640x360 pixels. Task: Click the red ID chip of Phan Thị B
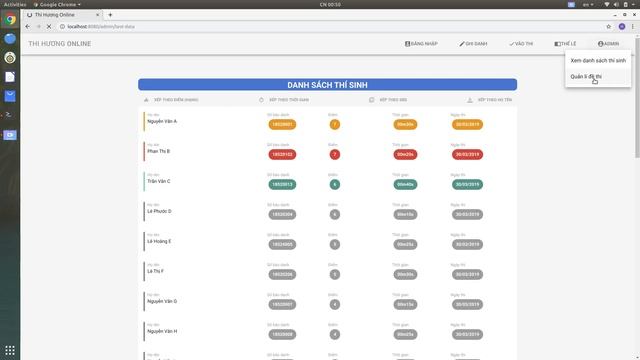[282, 154]
